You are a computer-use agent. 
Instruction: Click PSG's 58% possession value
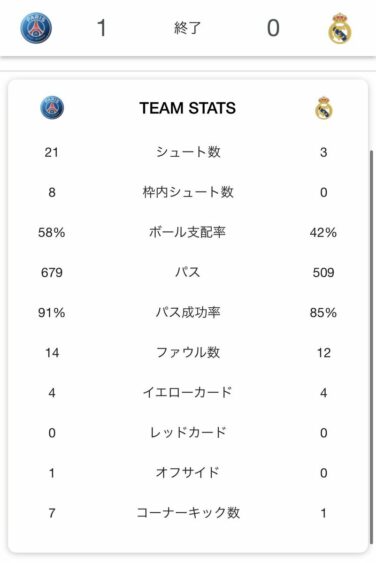click(x=52, y=233)
